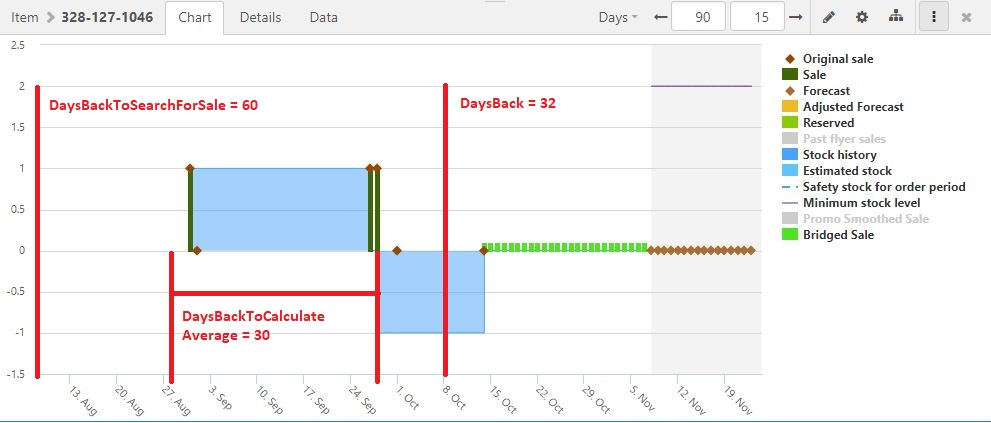Click the pencil edit icon
This screenshot has width=991, height=423.
coord(828,17)
